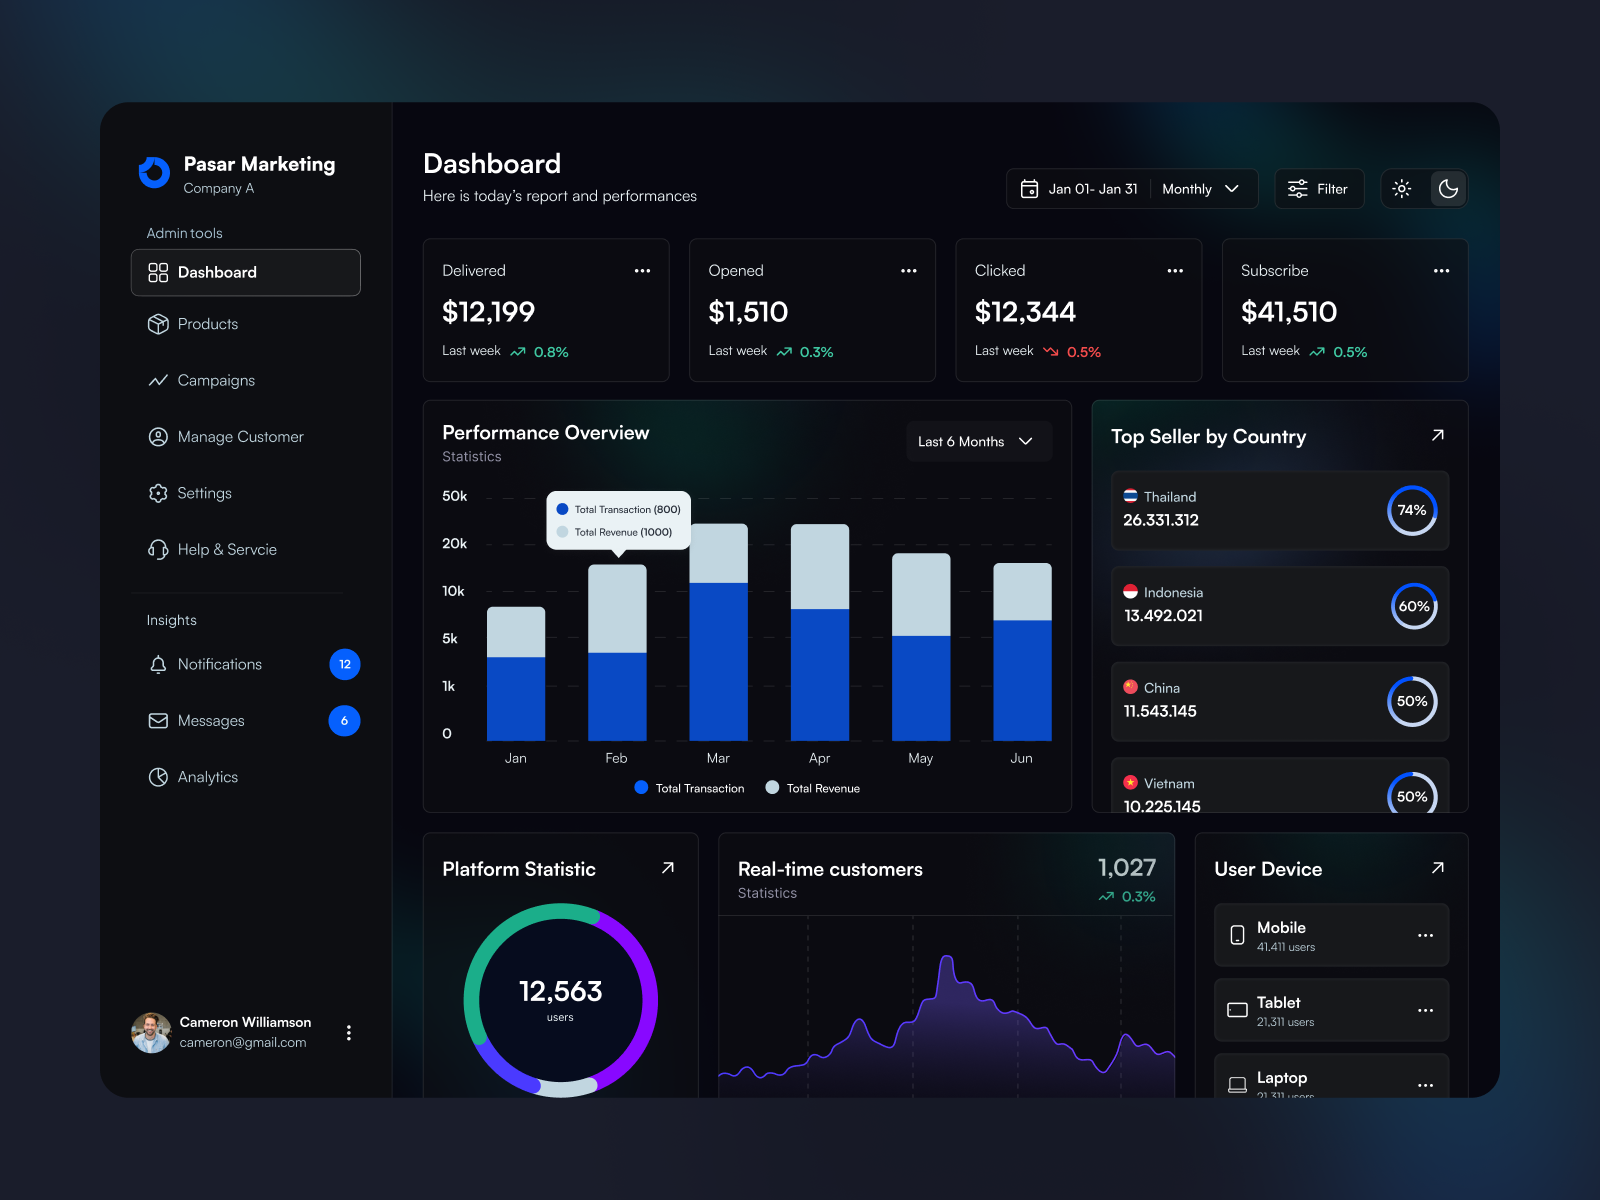Open Top Seller by Country details via arrow link

click(1437, 435)
